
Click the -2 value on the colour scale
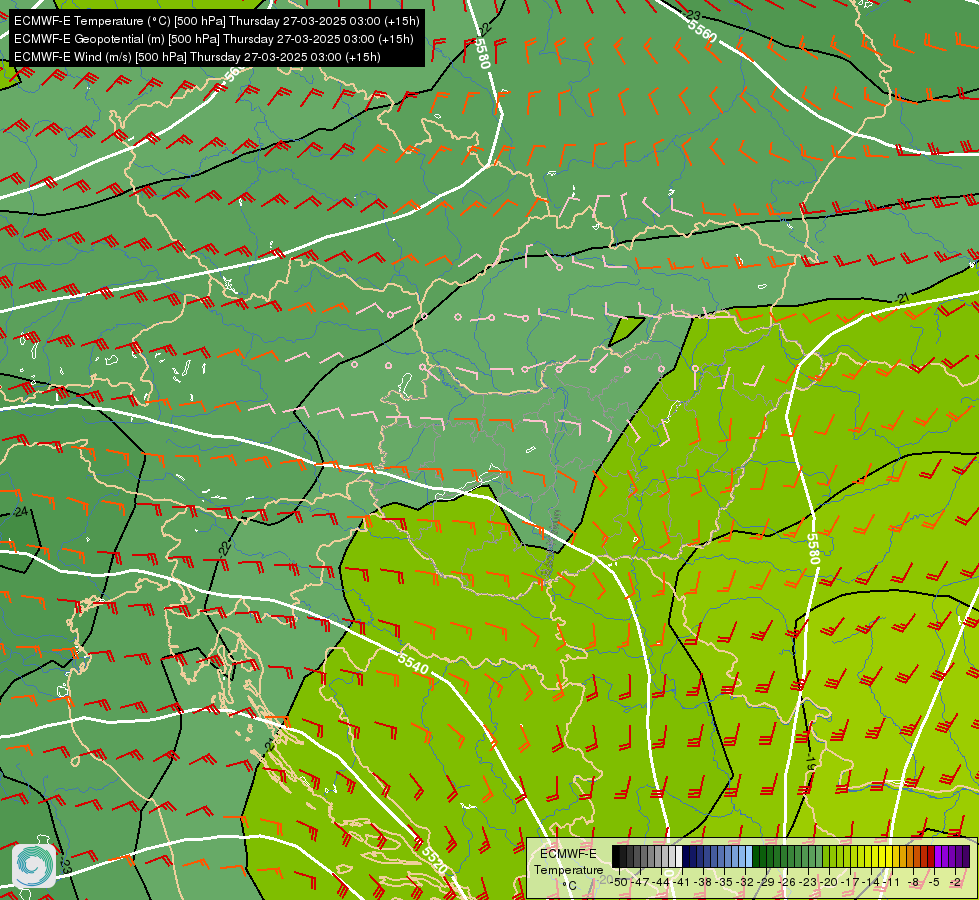[955, 882]
